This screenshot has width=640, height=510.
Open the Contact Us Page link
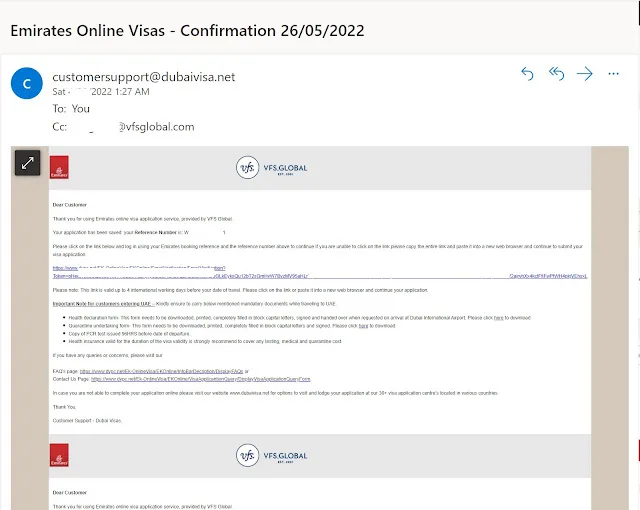[x=200, y=379]
